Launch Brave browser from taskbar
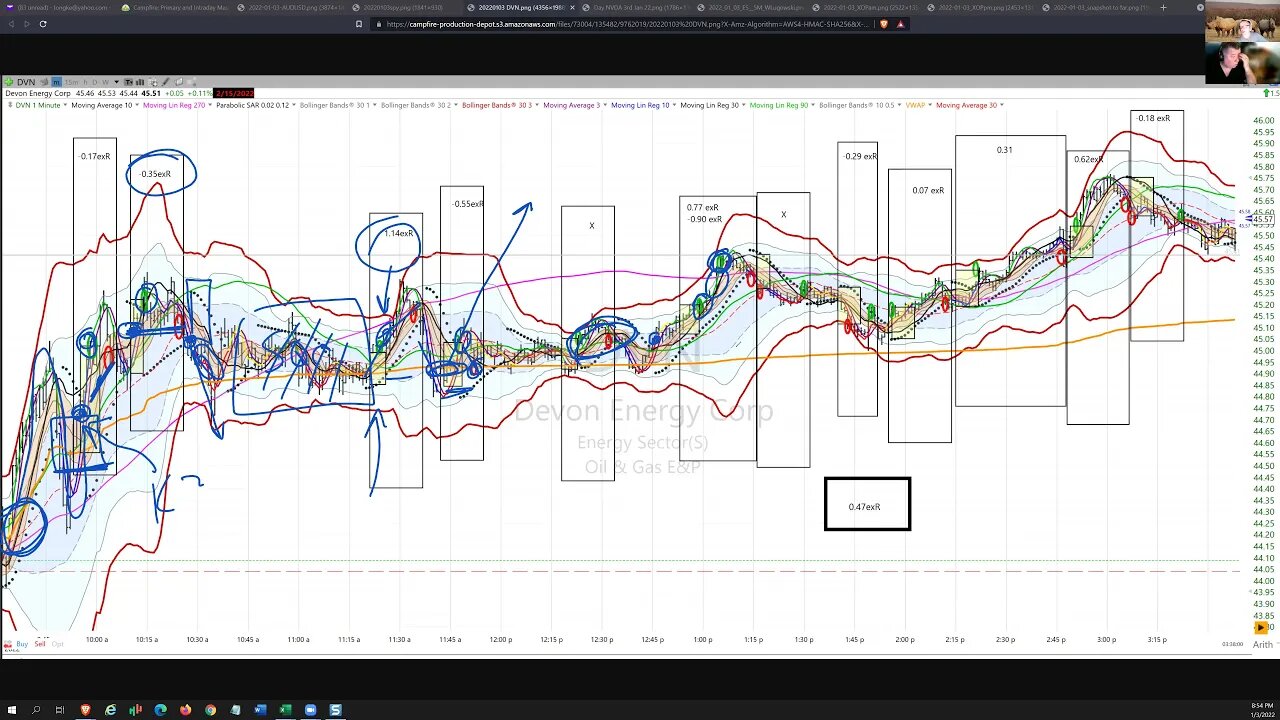 tap(85, 710)
